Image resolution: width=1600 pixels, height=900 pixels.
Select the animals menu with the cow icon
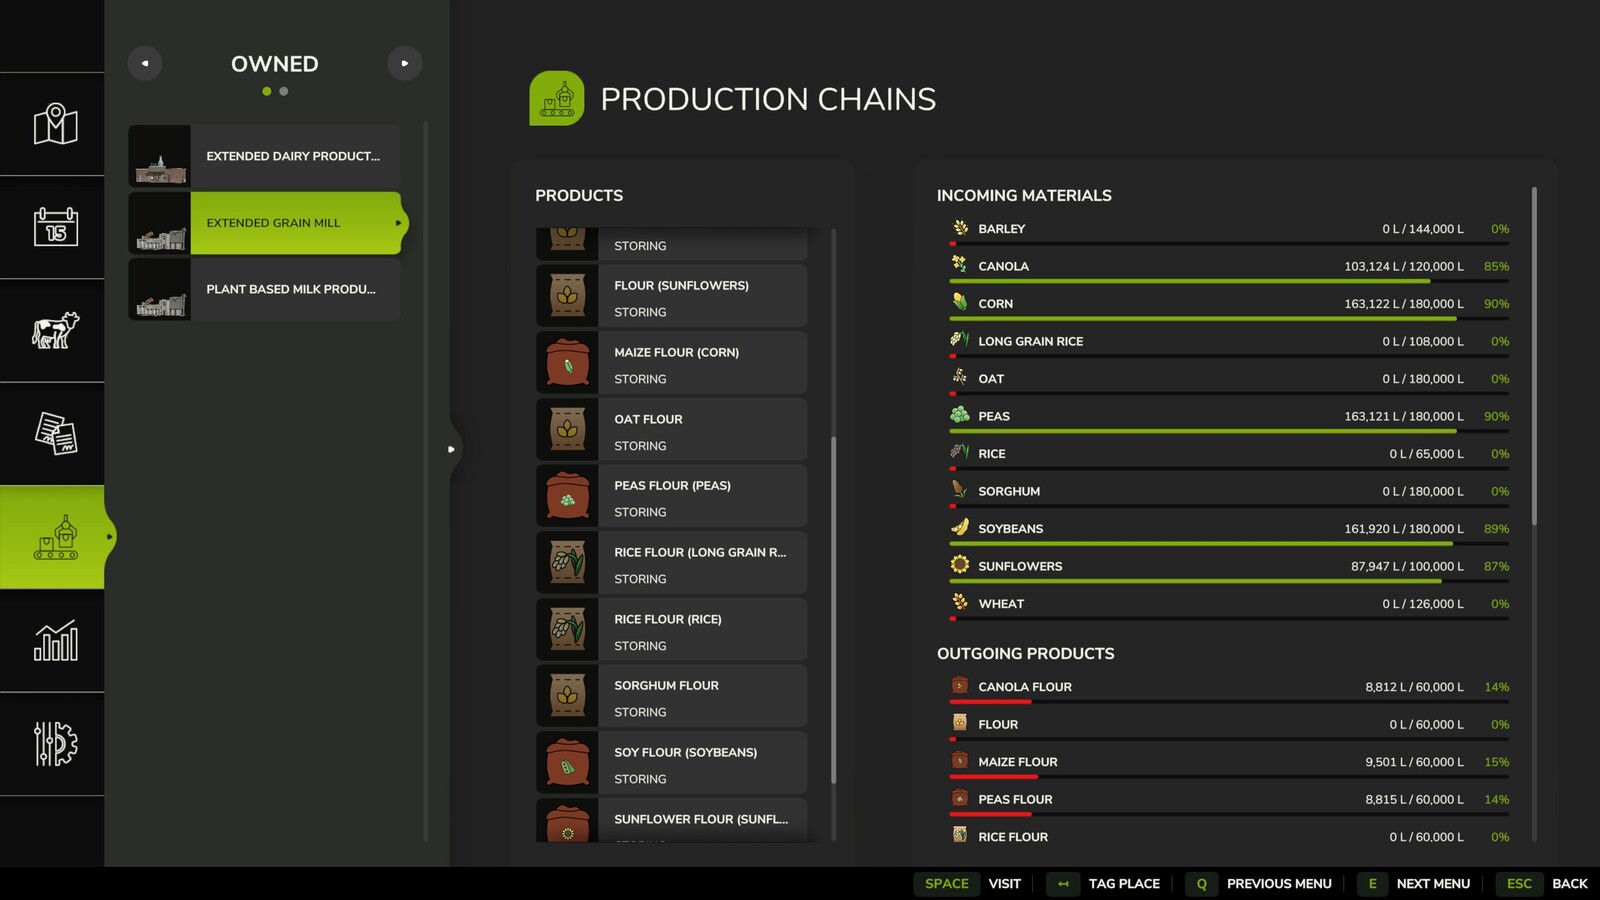[52, 332]
